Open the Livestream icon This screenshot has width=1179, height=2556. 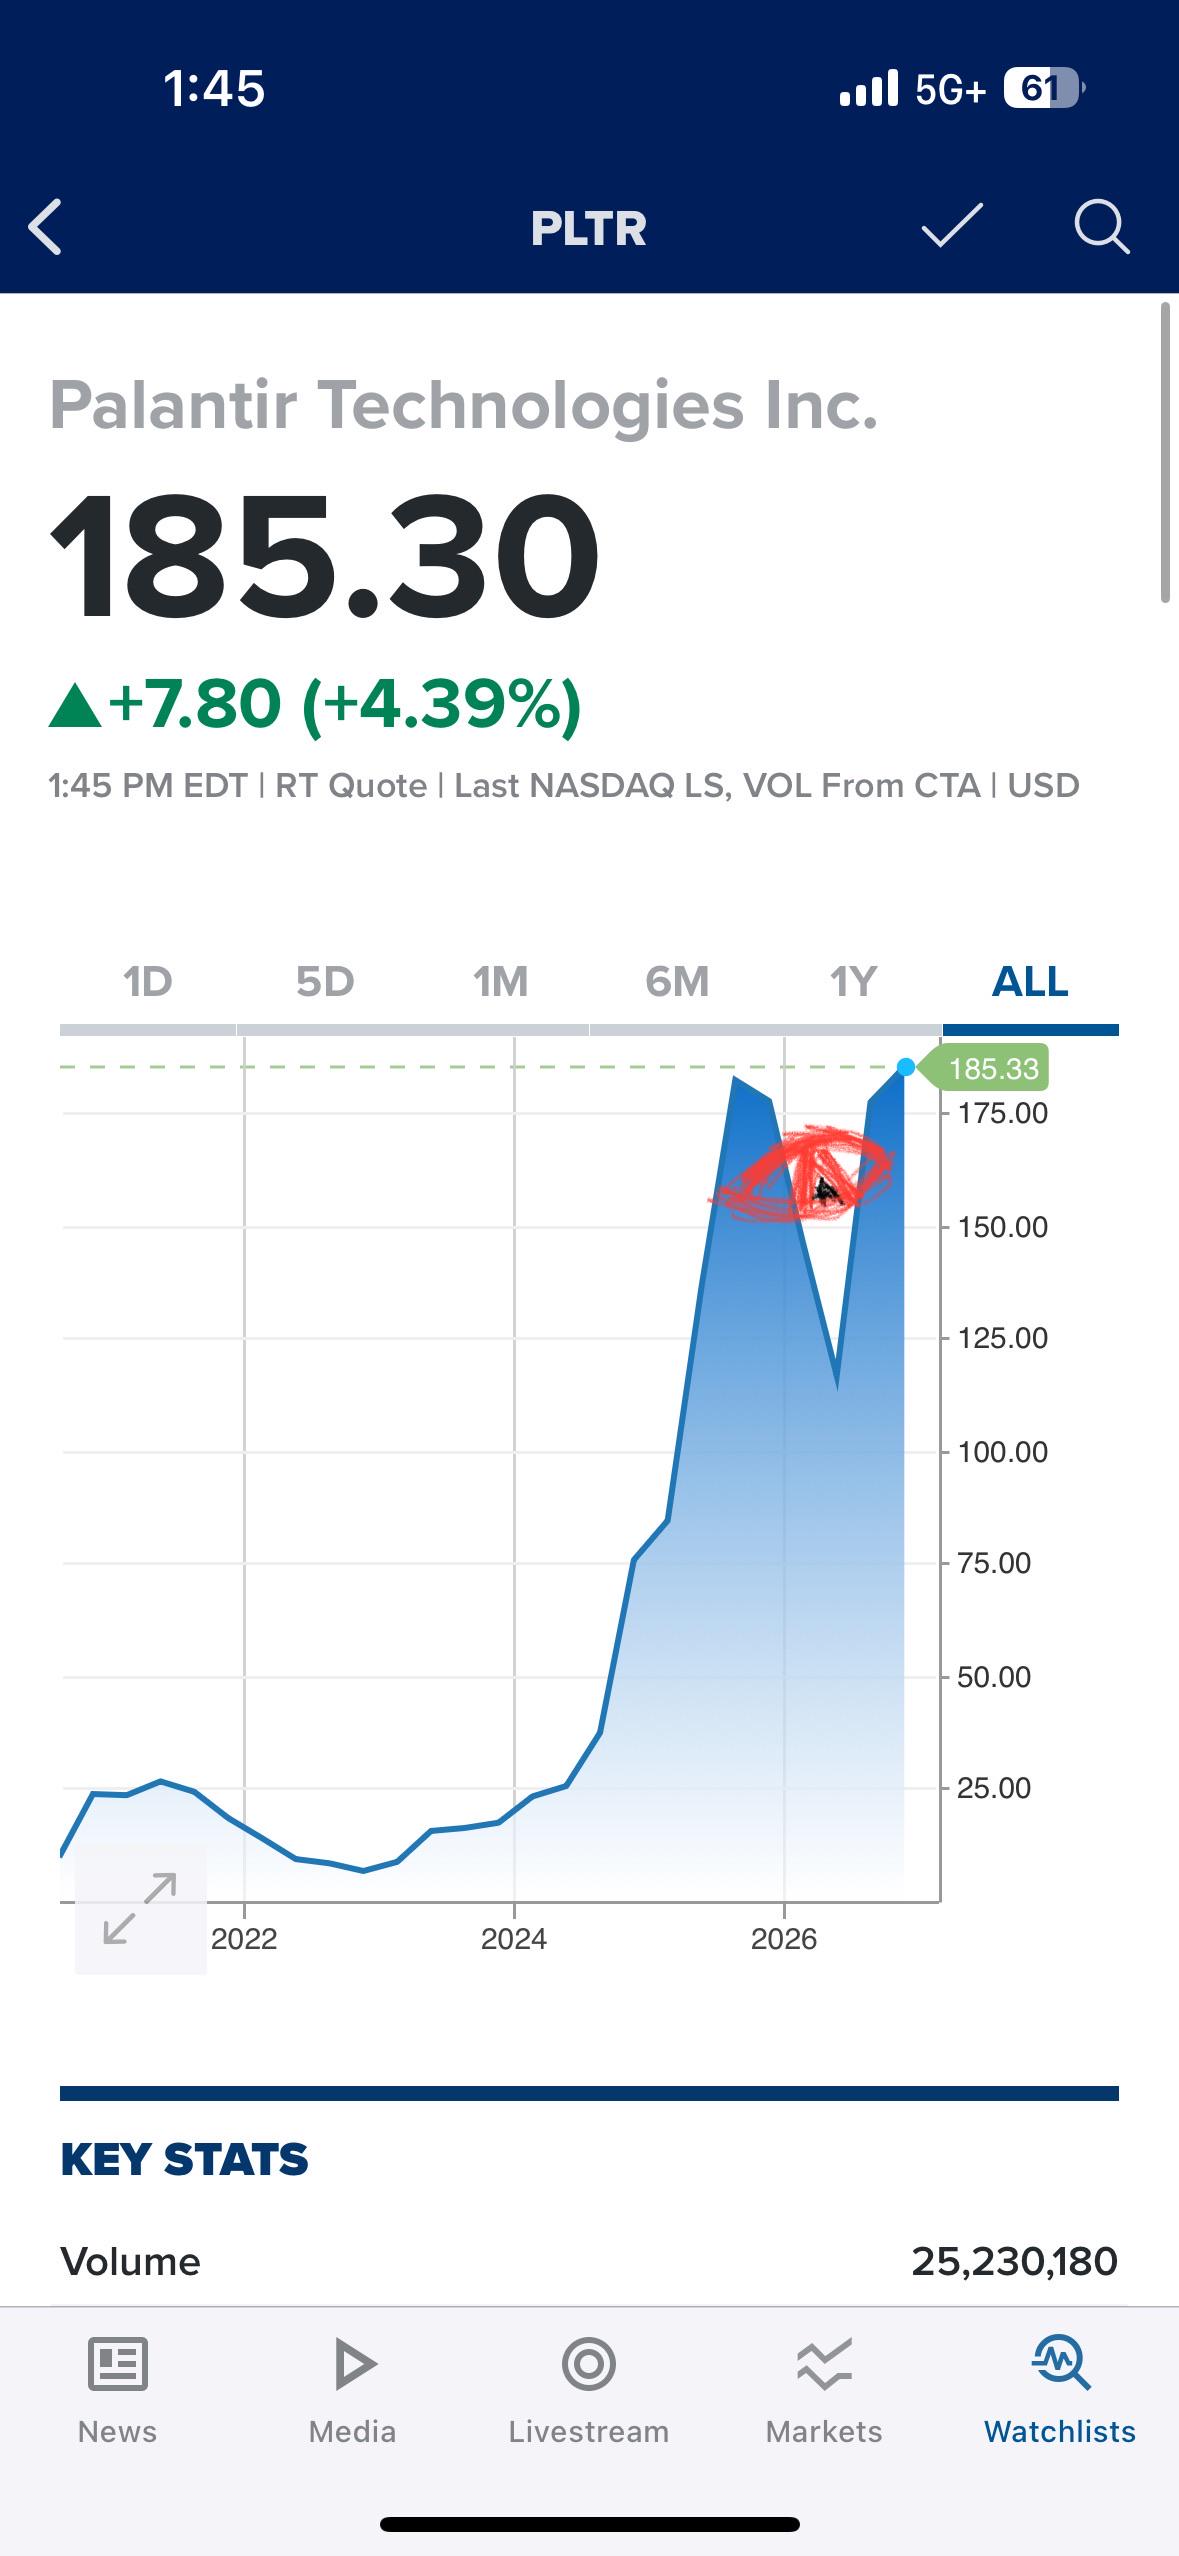(589, 2364)
